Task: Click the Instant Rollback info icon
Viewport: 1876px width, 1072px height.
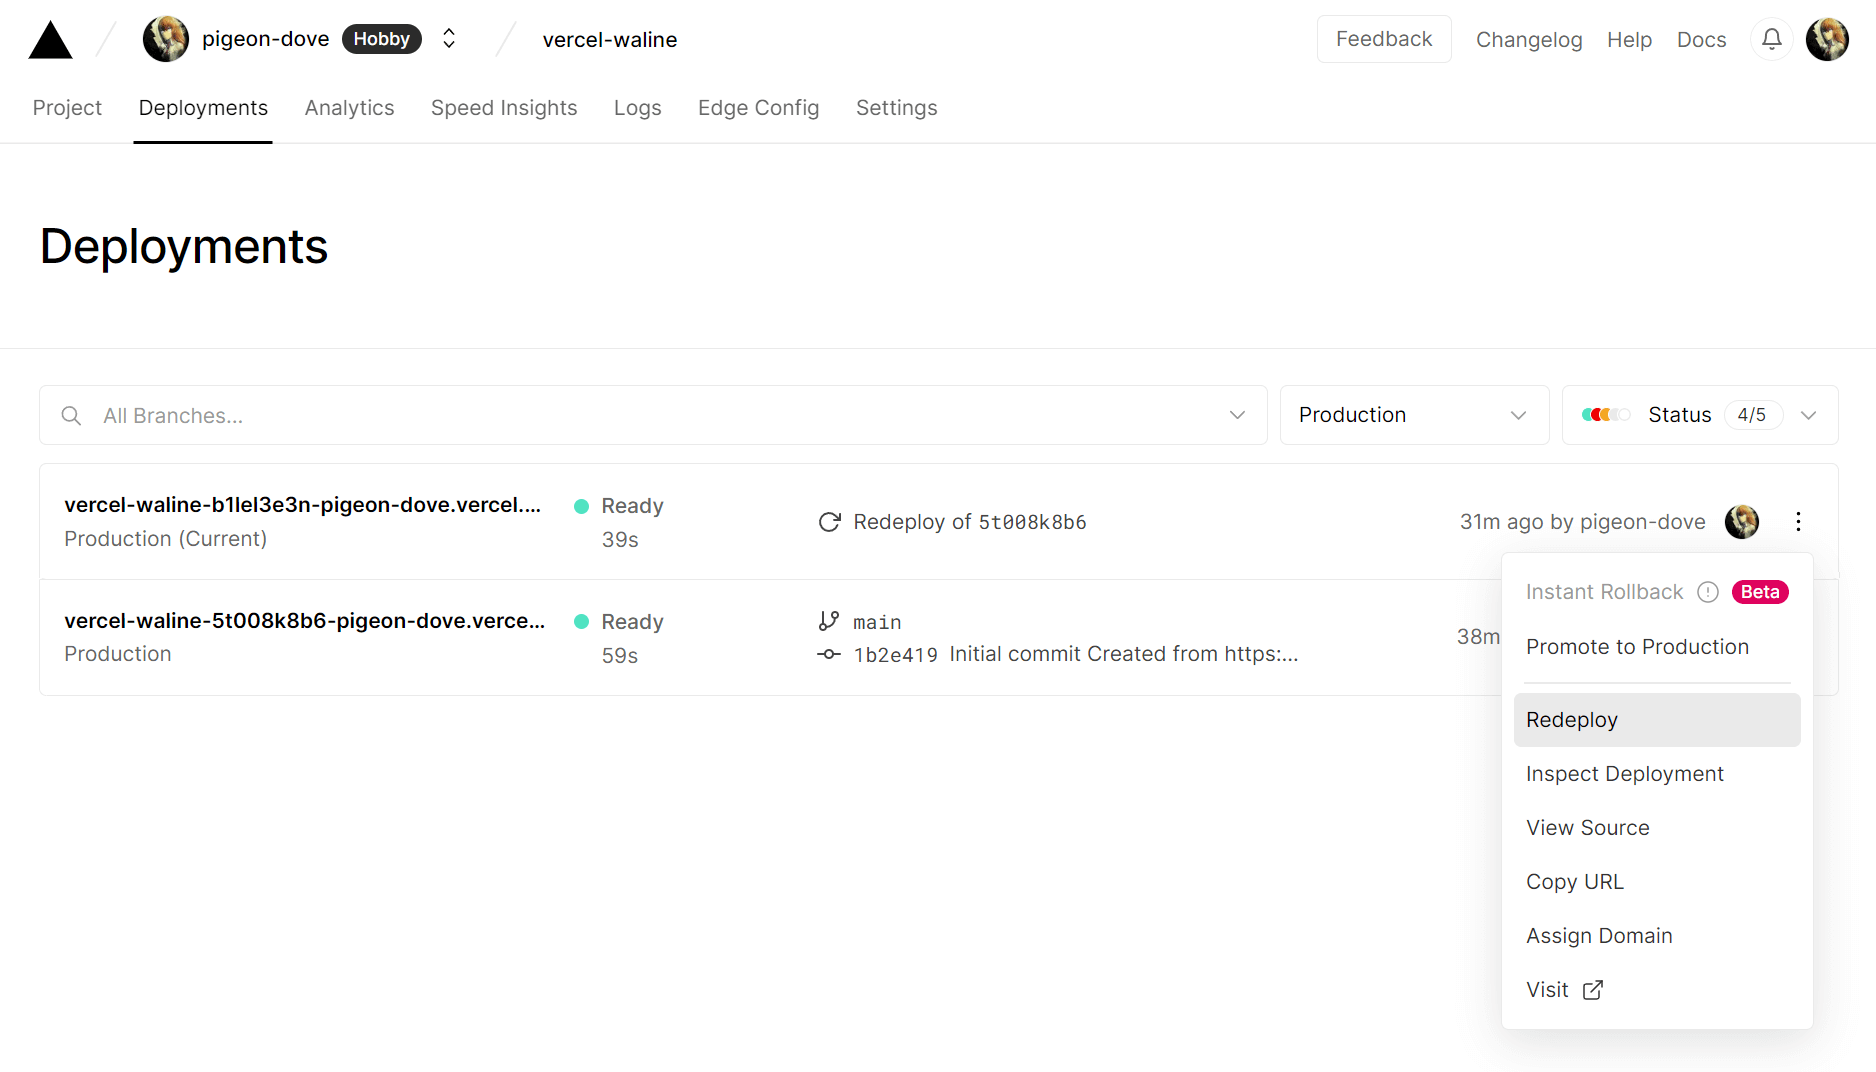Action: point(1708,592)
